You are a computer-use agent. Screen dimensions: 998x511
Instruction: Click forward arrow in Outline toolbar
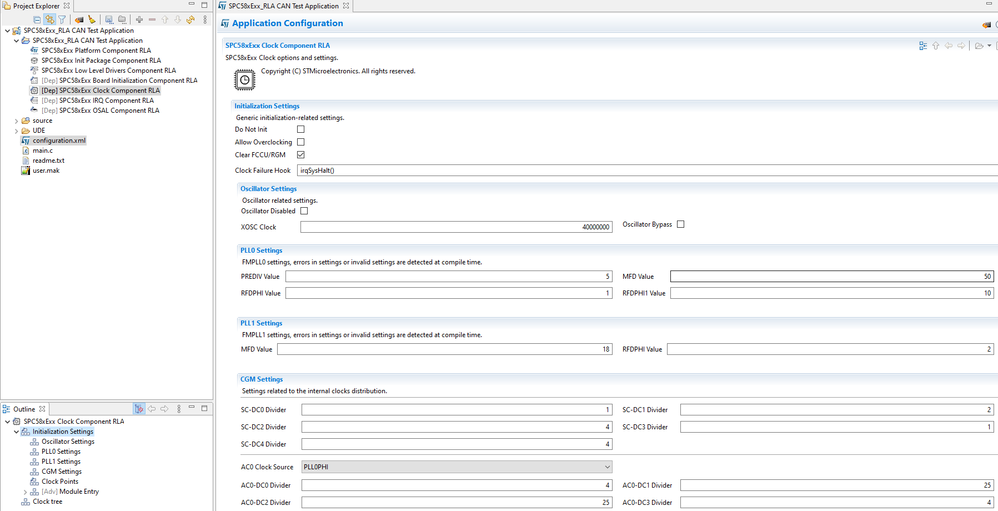click(165, 409)
